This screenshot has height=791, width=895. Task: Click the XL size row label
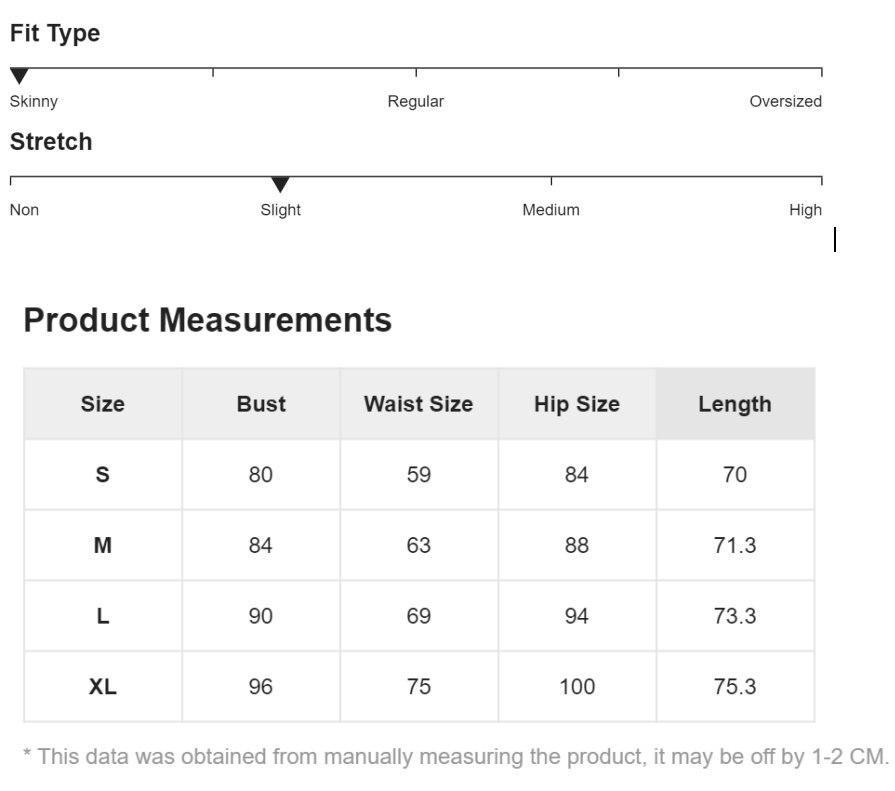[x=103, y=687]
